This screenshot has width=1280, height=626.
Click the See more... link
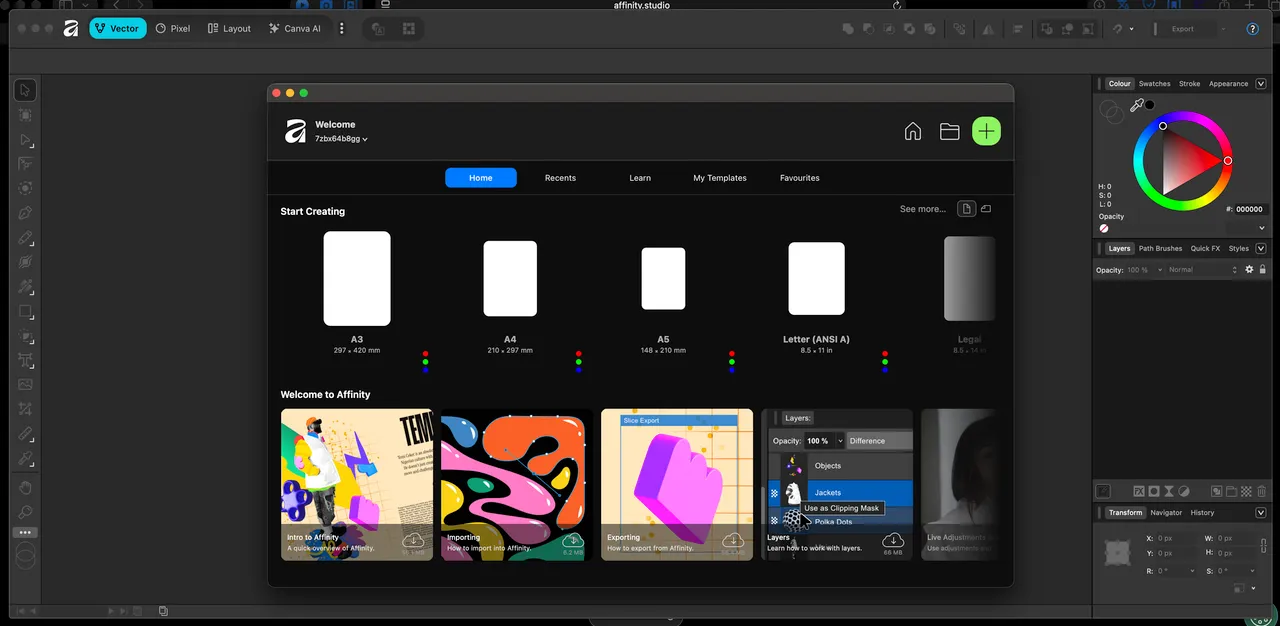[x=922, y=209]
